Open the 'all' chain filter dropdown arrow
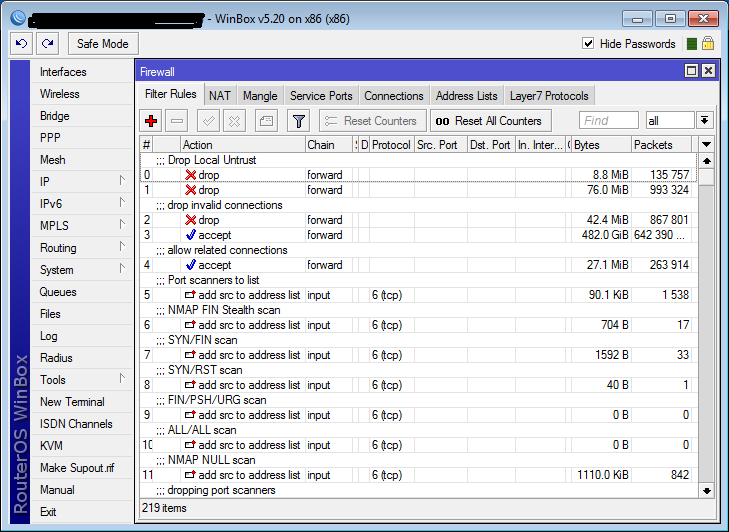The height and width of the screenshot is (532, 729). pyautogui.click(x=704, y=121)
